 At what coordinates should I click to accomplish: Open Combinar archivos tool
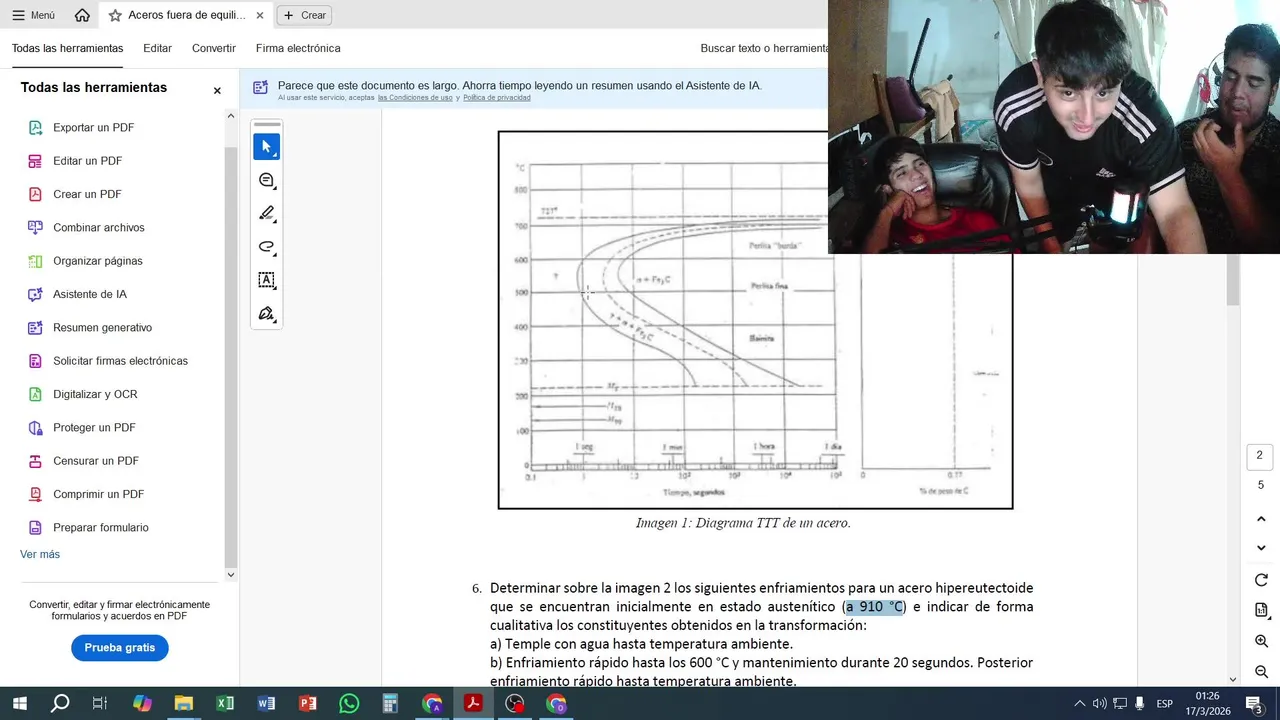point(98,227)
